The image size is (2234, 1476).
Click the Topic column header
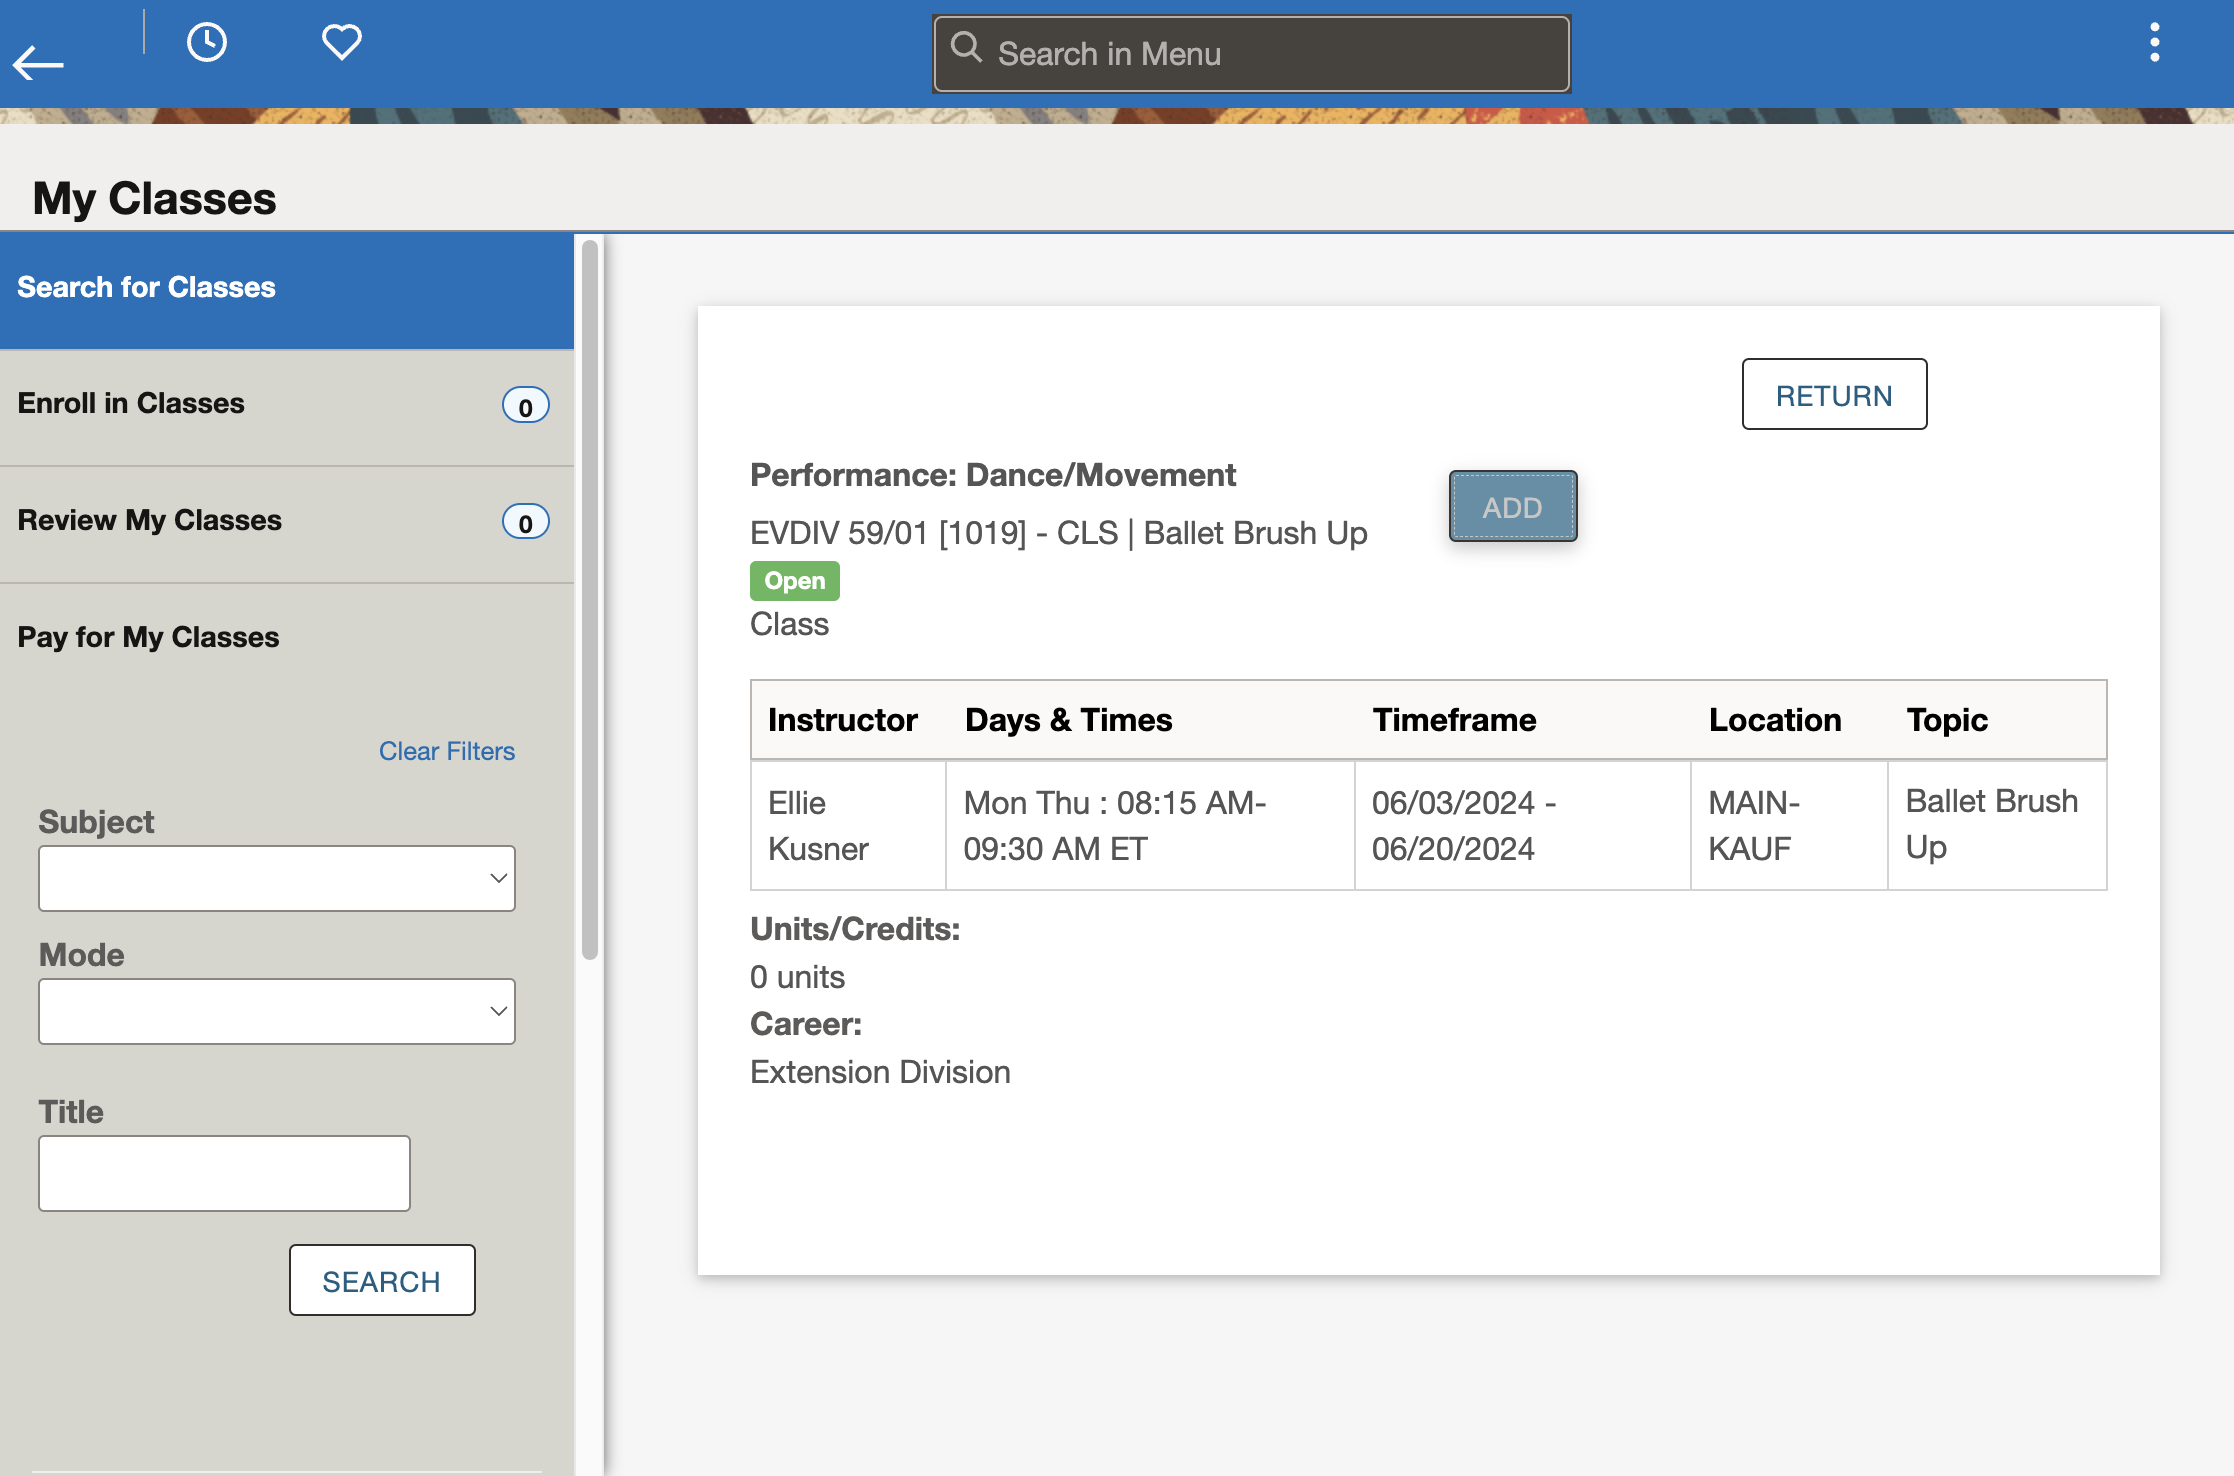1947,720
